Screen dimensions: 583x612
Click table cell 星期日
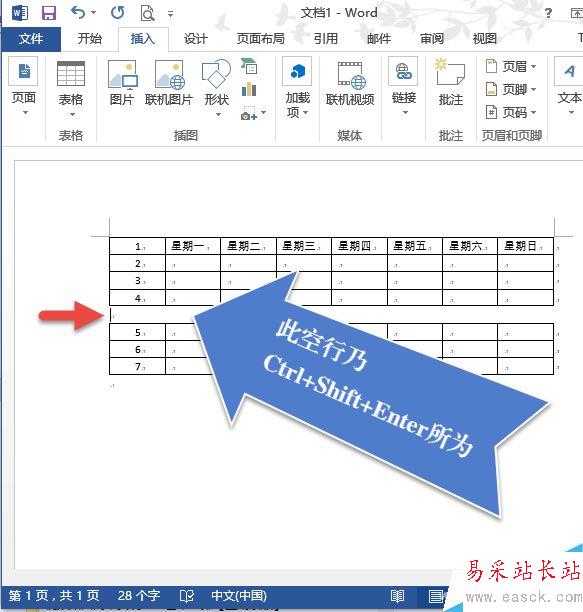525,246
